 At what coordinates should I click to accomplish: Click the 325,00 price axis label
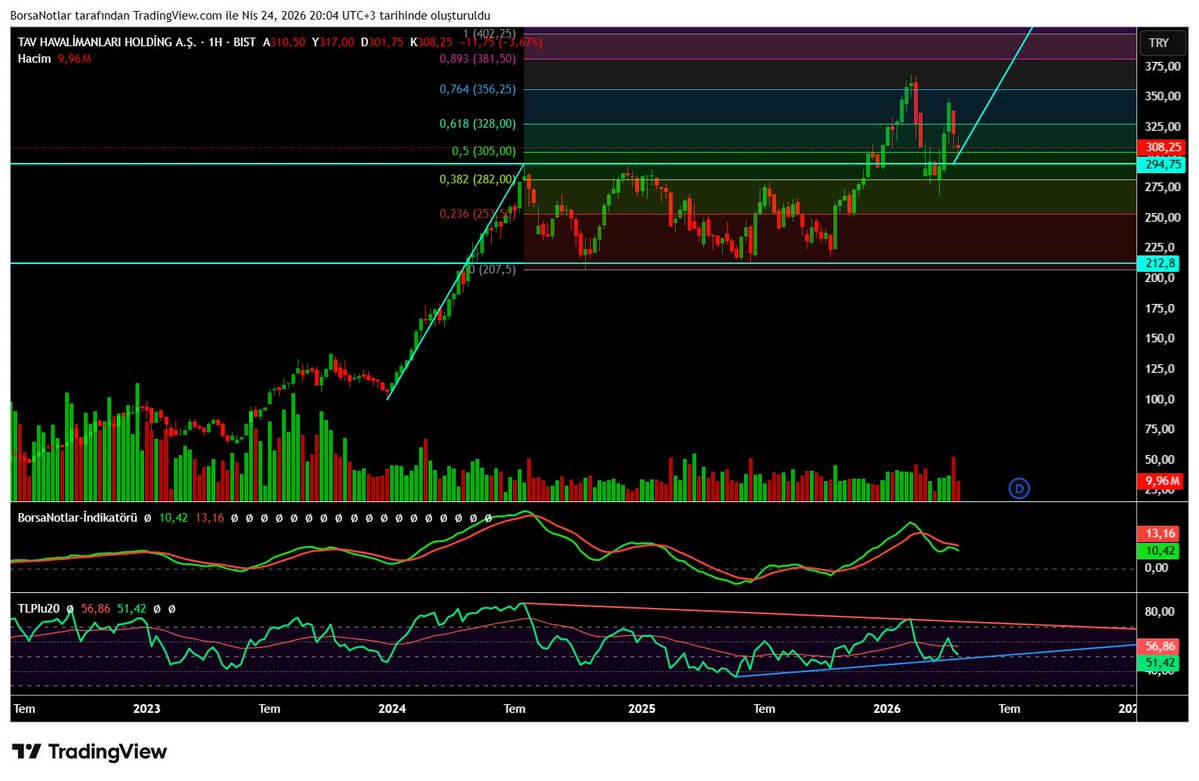tap(1162, 127)
